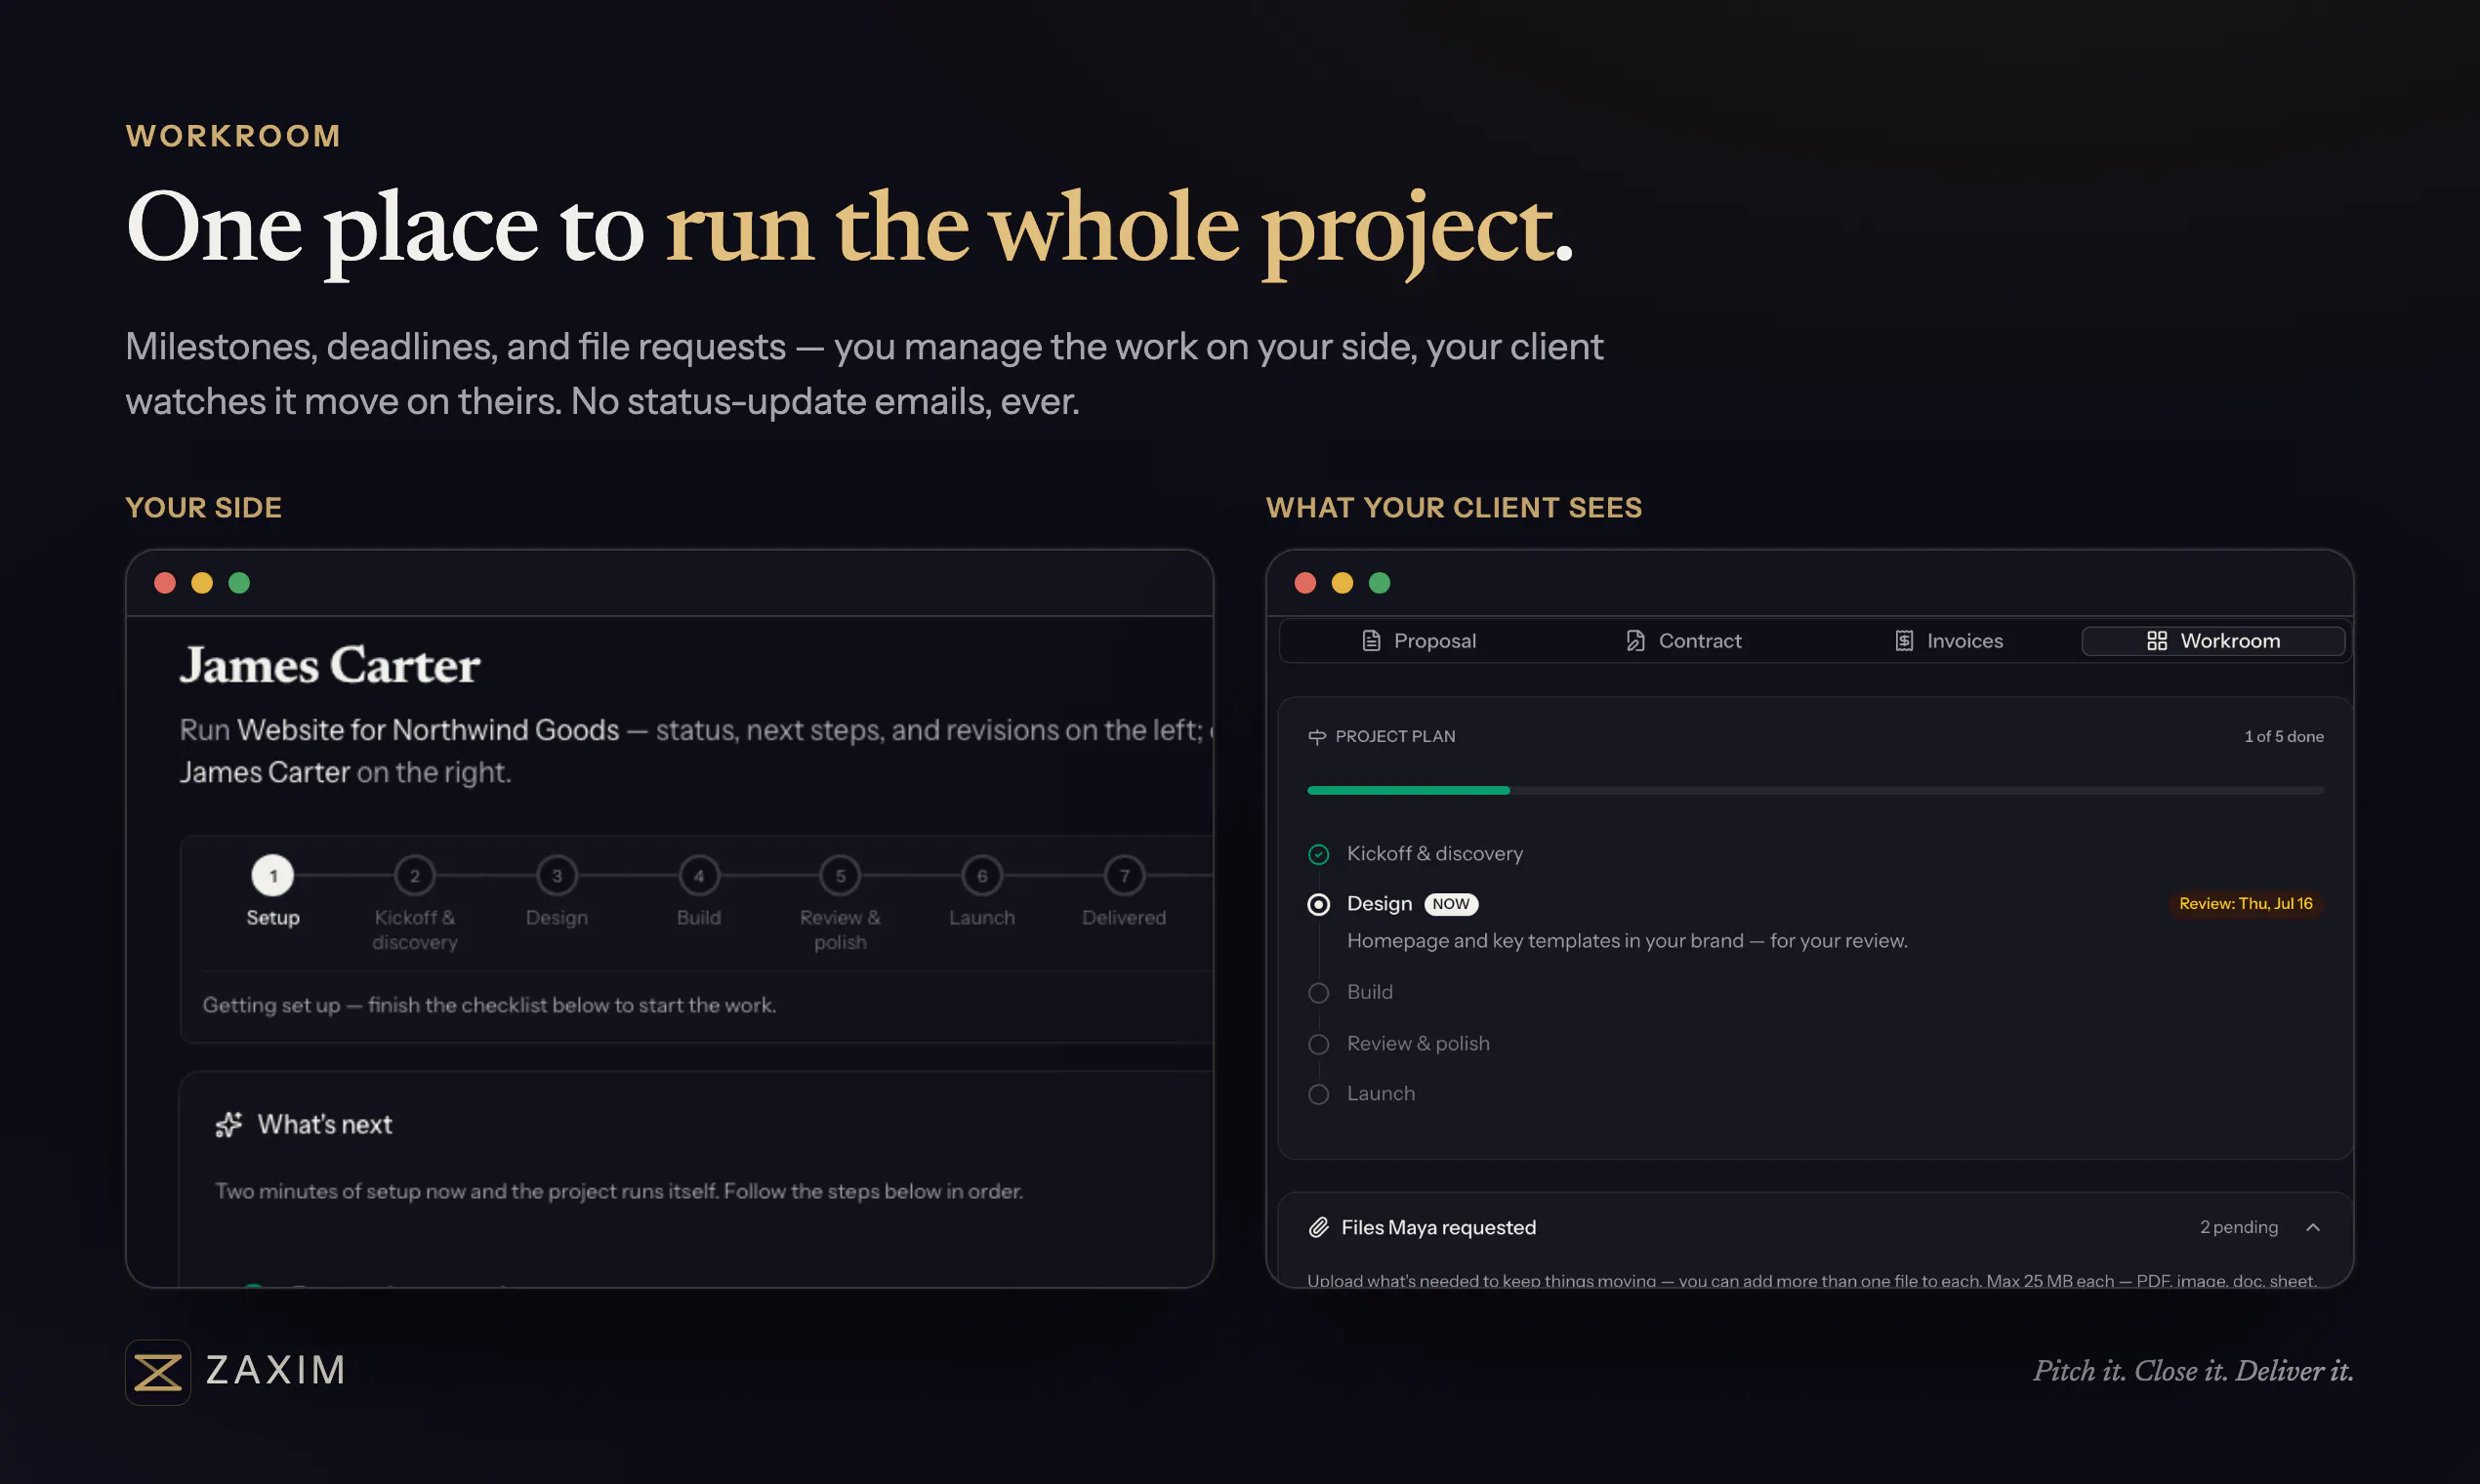Click the PROJECT PLAN label

point(1395,737)
